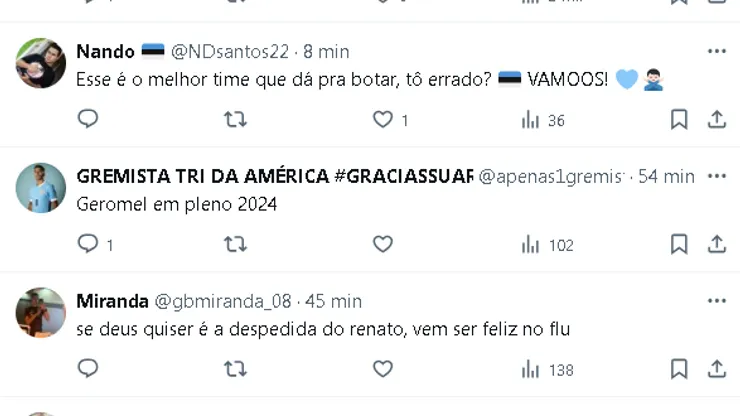This screenshot has width=740, height=416.
Task: Open more options on GREMISTA tweet
Action: (716, 176)
